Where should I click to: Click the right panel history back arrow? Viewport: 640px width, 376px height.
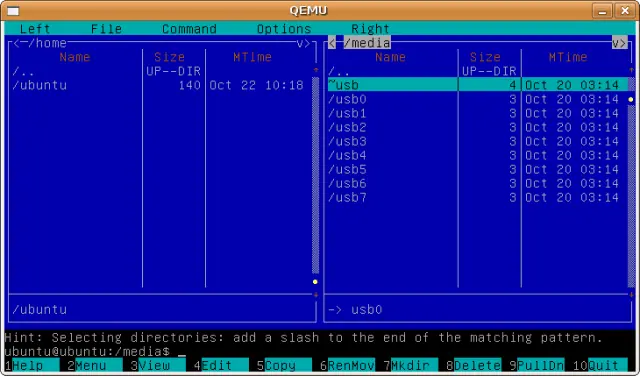[332, 43]
